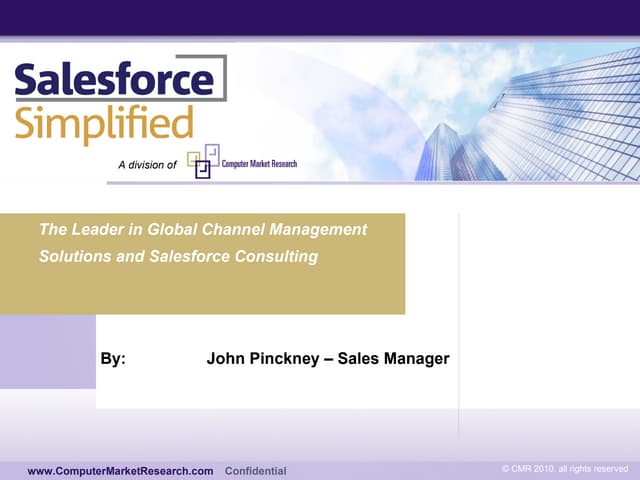Open the www.ComputerMarketResearch.com link
640x480 pixels.
point(120,471)
